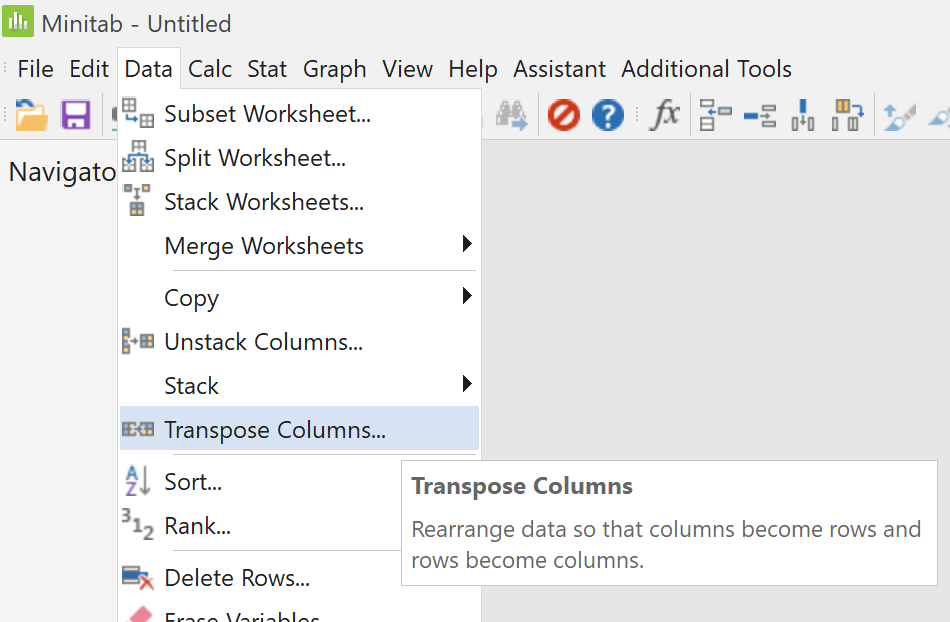
Task: Click the Open folder toolbar icon
Action: click(32, 115)
